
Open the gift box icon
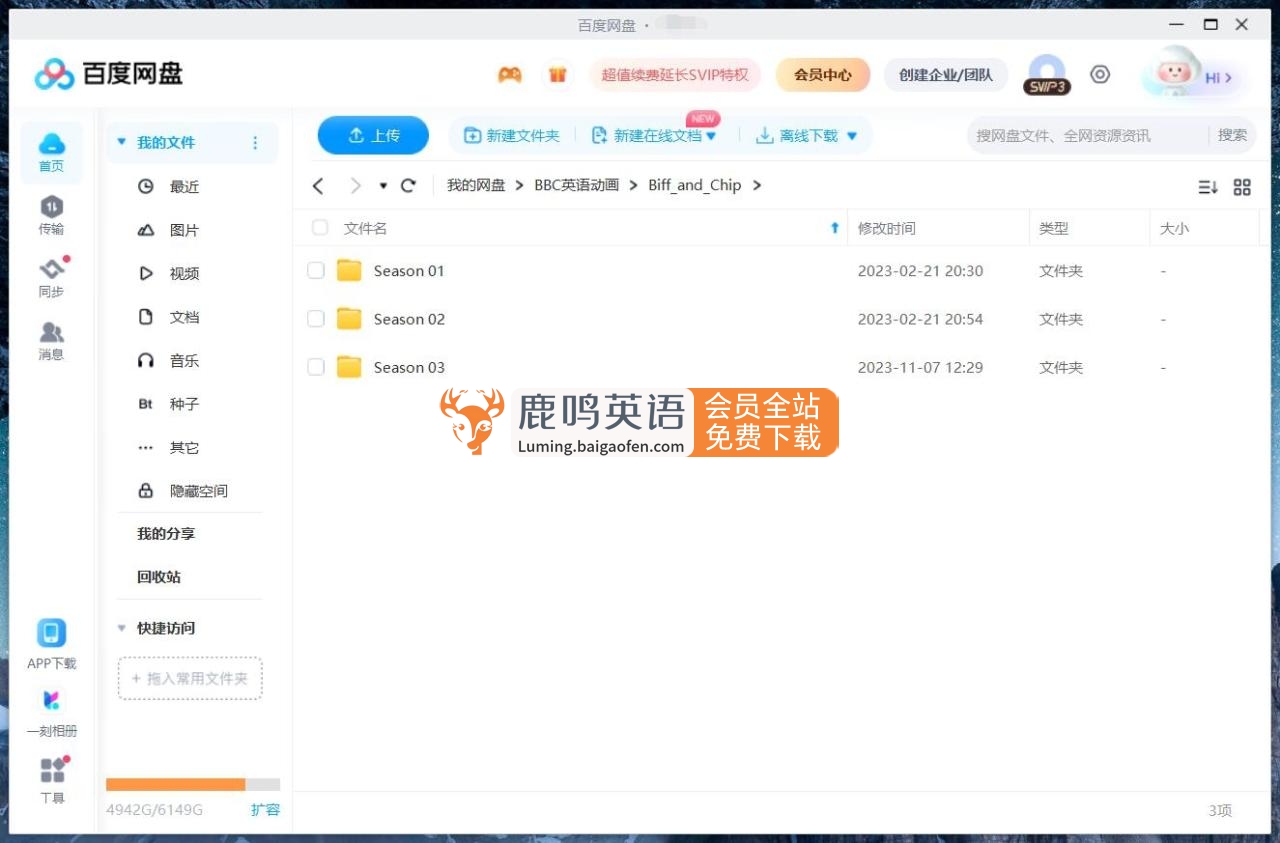tap(557, 75)
